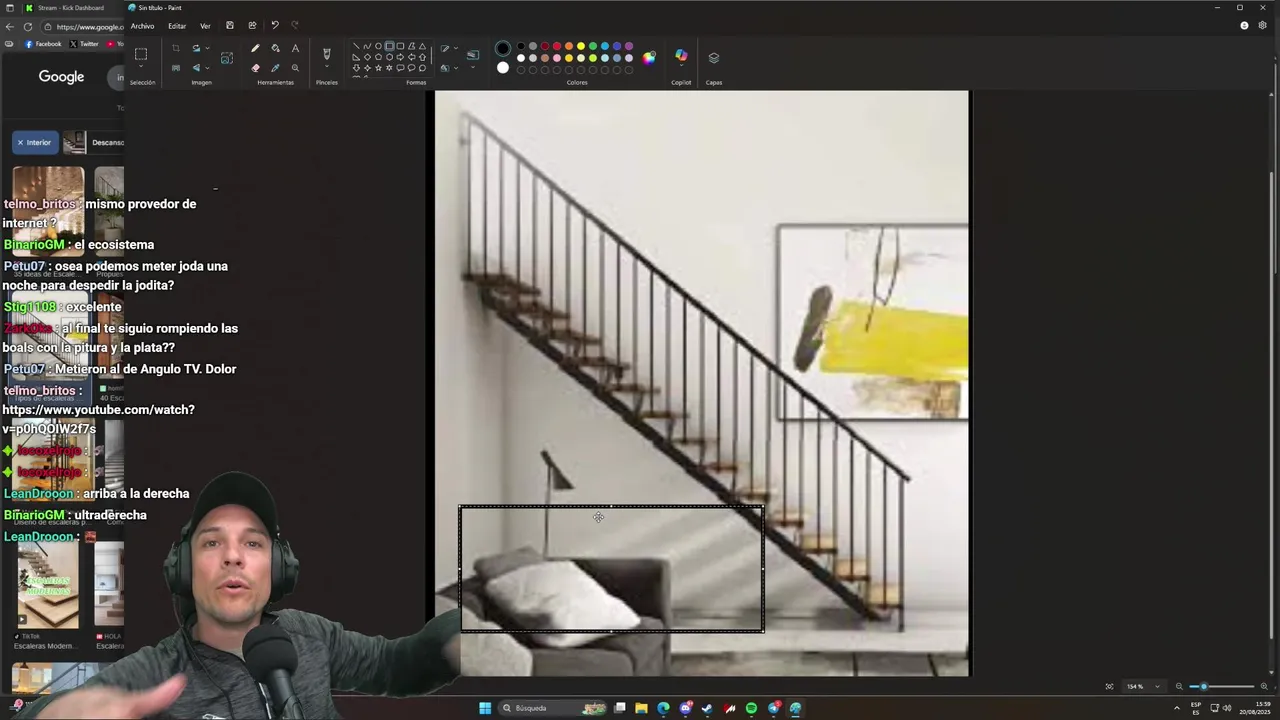Viewport: 1280px width, 720px height.
Task: Click the Save icon in Paint title bar
Action: click(230, 26)
